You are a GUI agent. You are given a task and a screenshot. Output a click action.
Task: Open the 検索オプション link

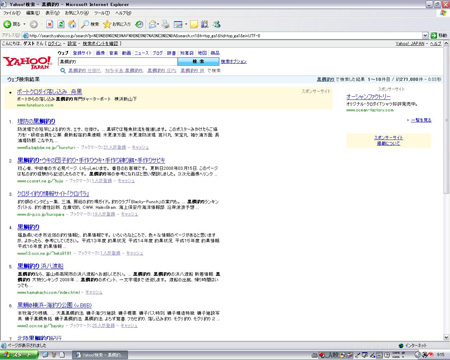click(x=234, y=62)
